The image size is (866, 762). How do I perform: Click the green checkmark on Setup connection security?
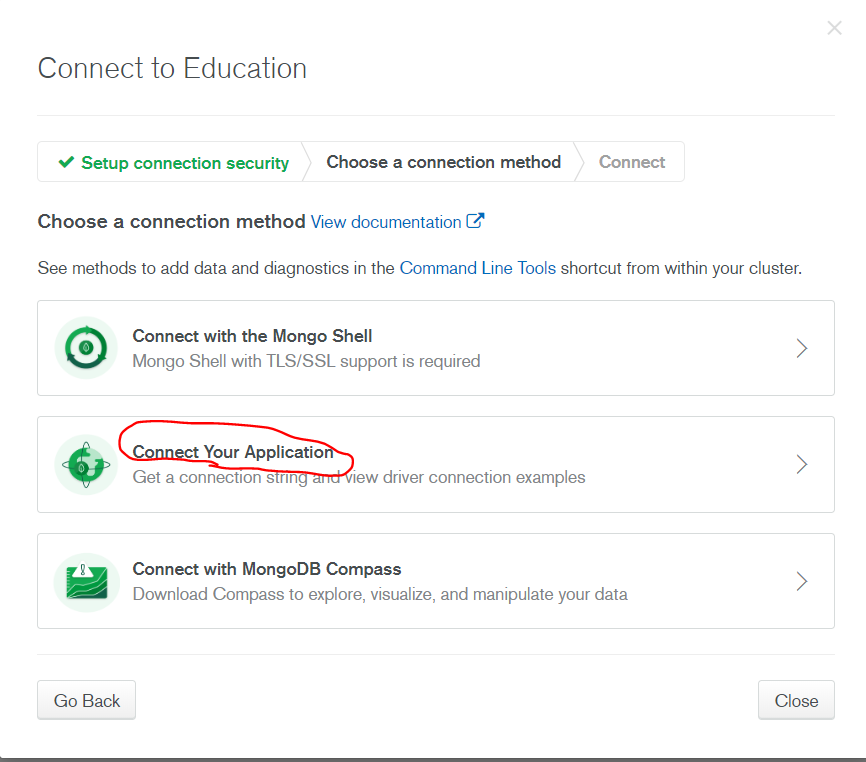point(66,162)
